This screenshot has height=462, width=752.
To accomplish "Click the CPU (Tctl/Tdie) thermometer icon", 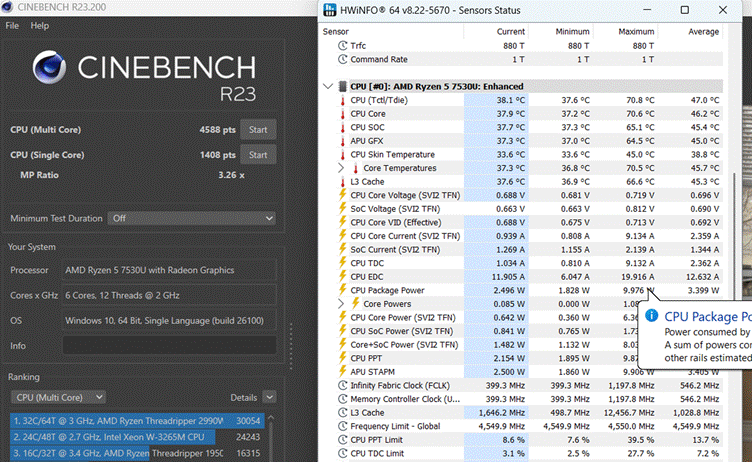I will pos(342,100).
